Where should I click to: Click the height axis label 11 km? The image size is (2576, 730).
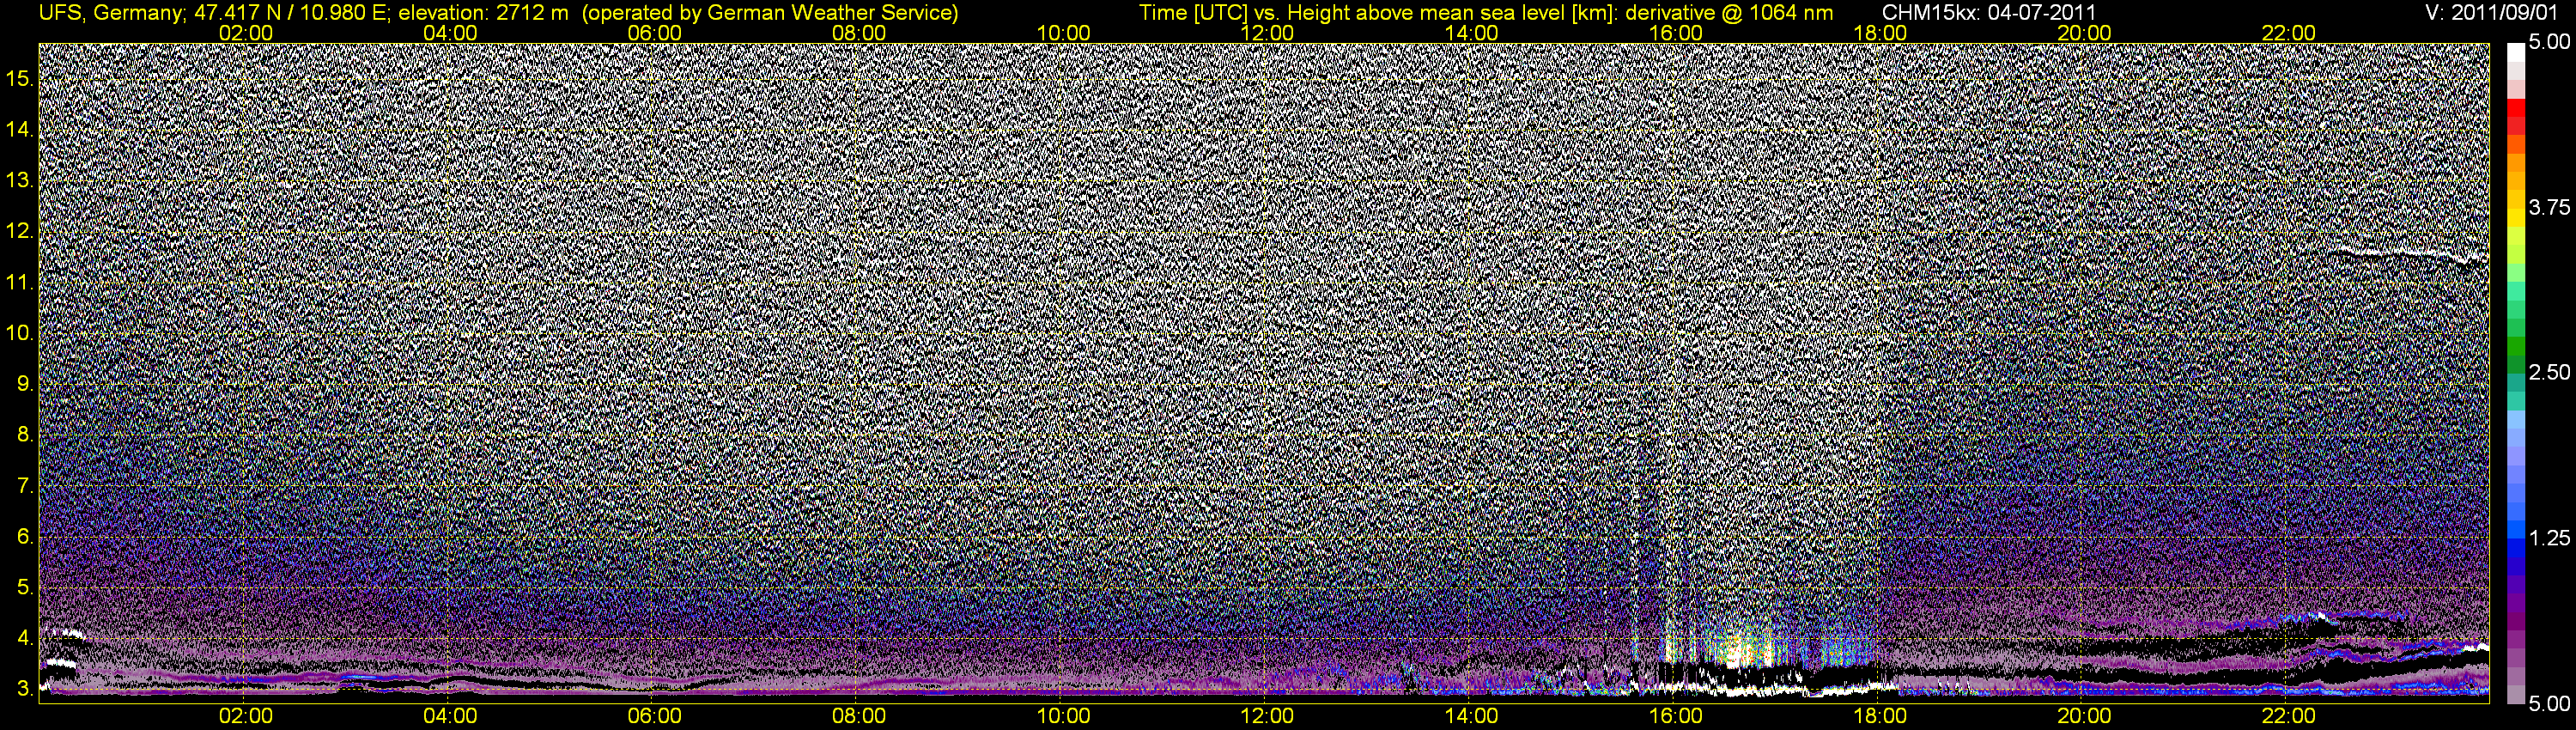[20, 282]
